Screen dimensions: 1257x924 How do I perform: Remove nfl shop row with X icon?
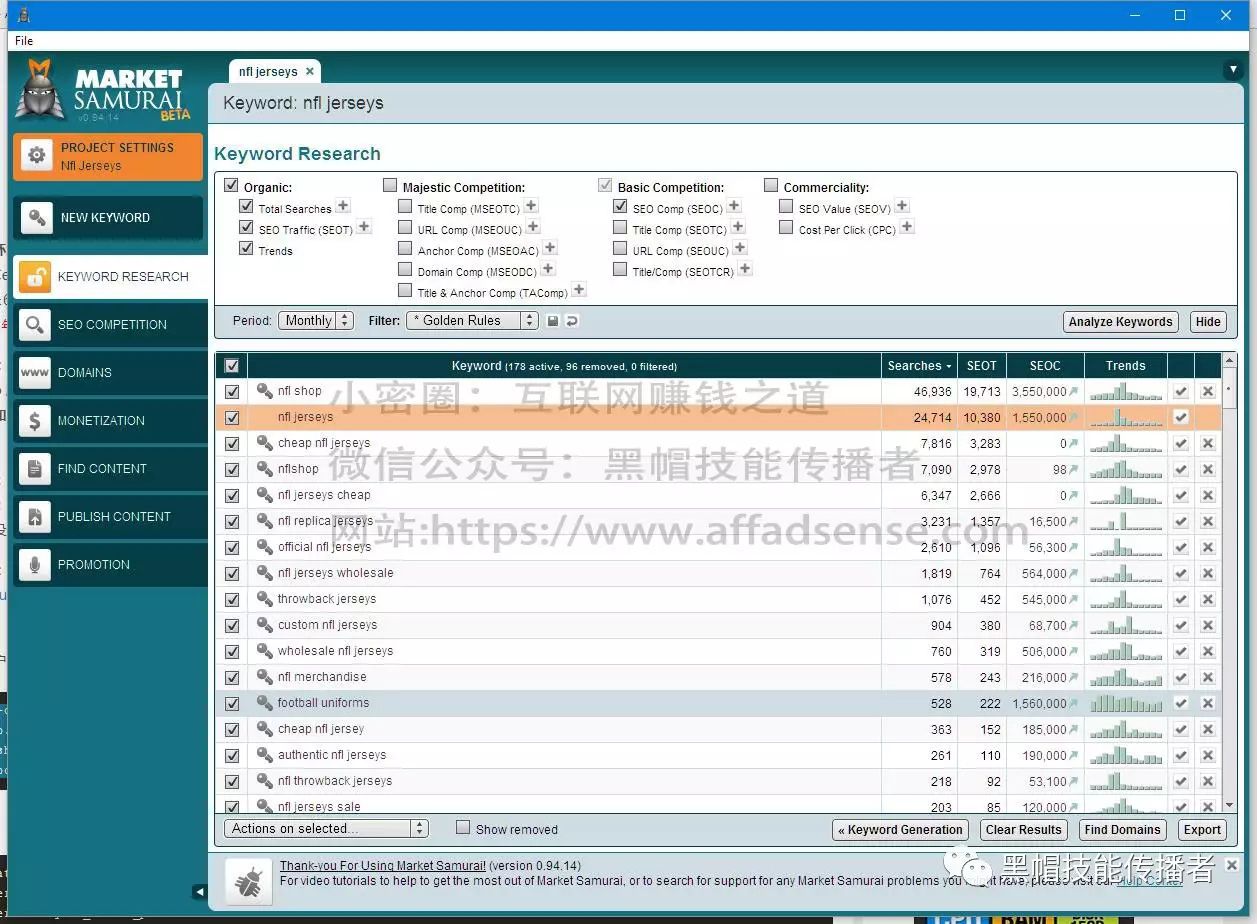pos(1207,392)
